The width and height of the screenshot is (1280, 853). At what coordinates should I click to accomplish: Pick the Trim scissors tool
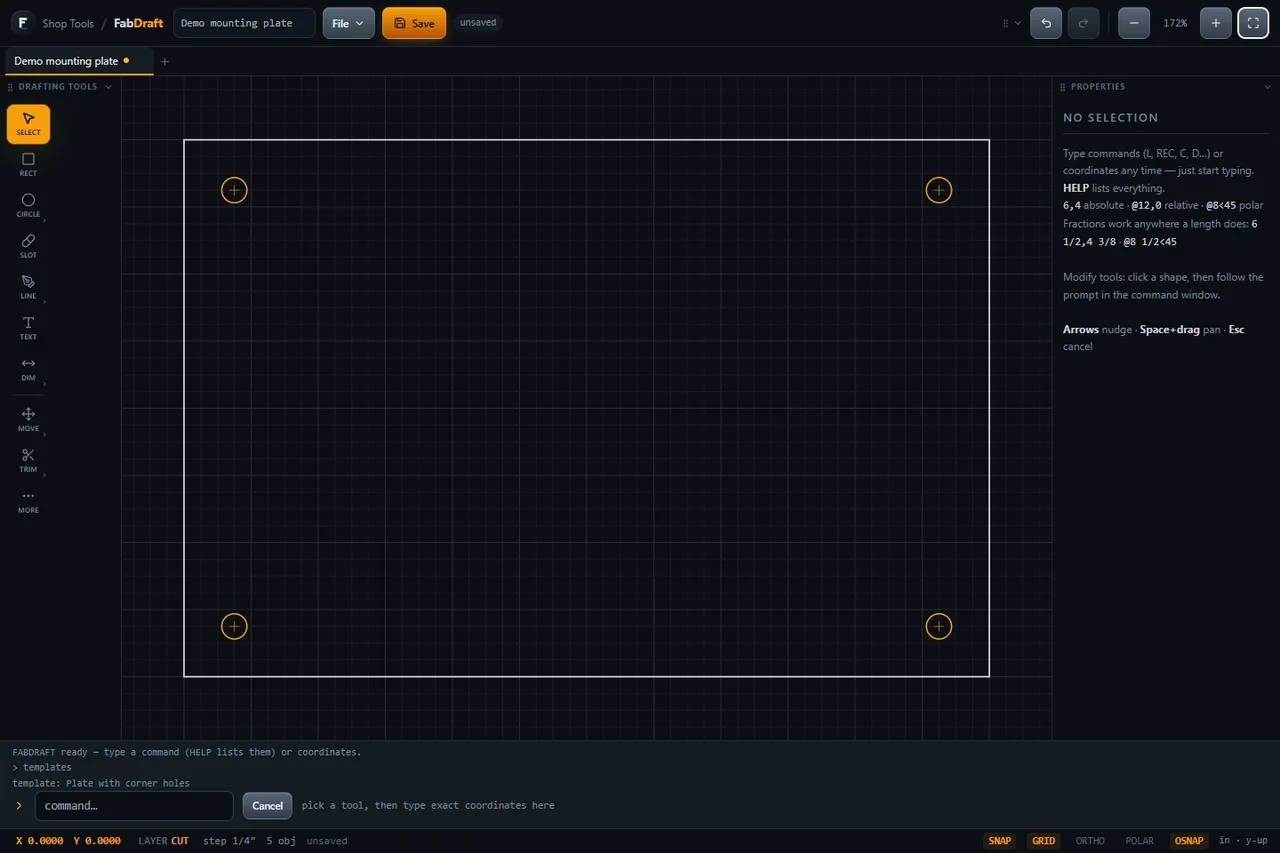[x=28, y=461]
